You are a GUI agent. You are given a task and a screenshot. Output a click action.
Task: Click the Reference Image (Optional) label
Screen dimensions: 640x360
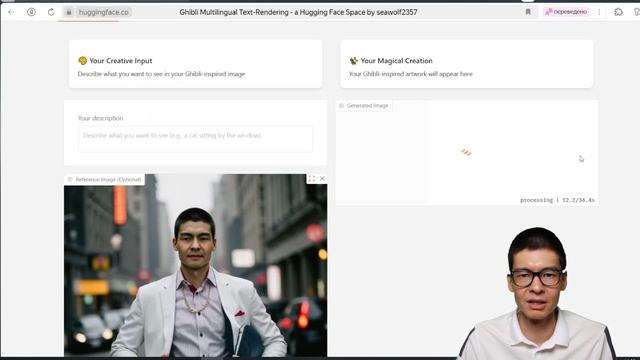click(x=108, y=180)
